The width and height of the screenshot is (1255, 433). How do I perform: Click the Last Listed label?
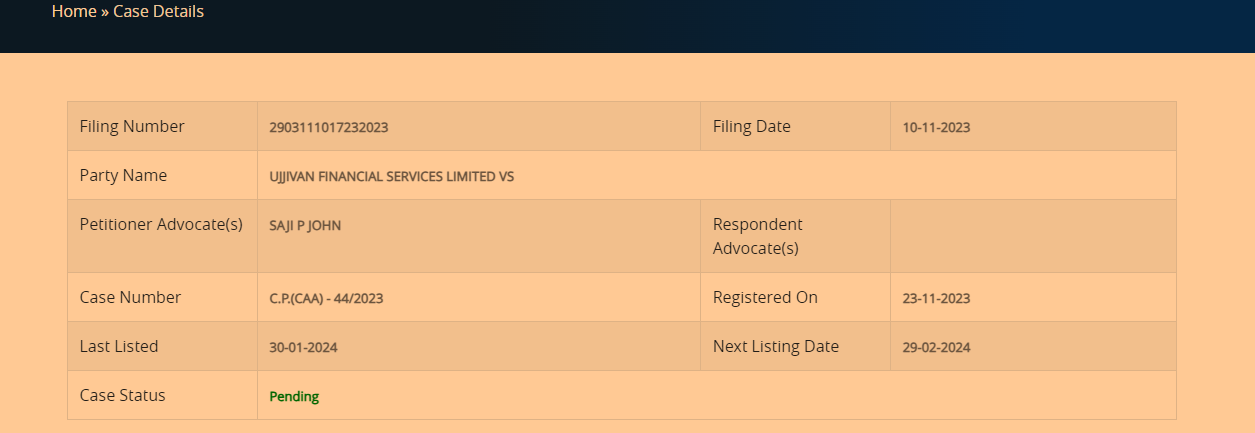[x=119, y=346]
